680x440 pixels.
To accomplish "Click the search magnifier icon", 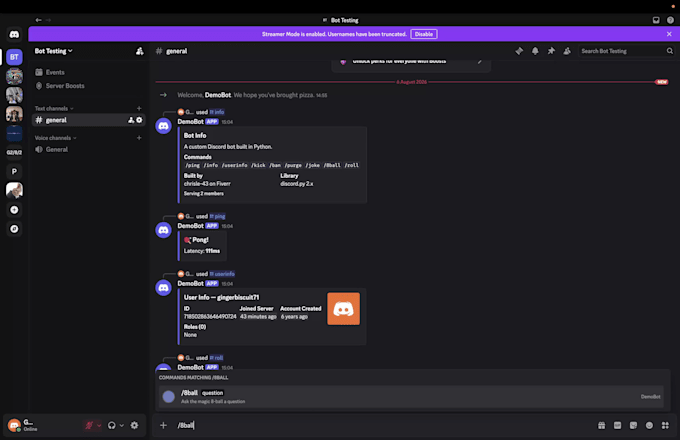I will [x=670, y=51].
